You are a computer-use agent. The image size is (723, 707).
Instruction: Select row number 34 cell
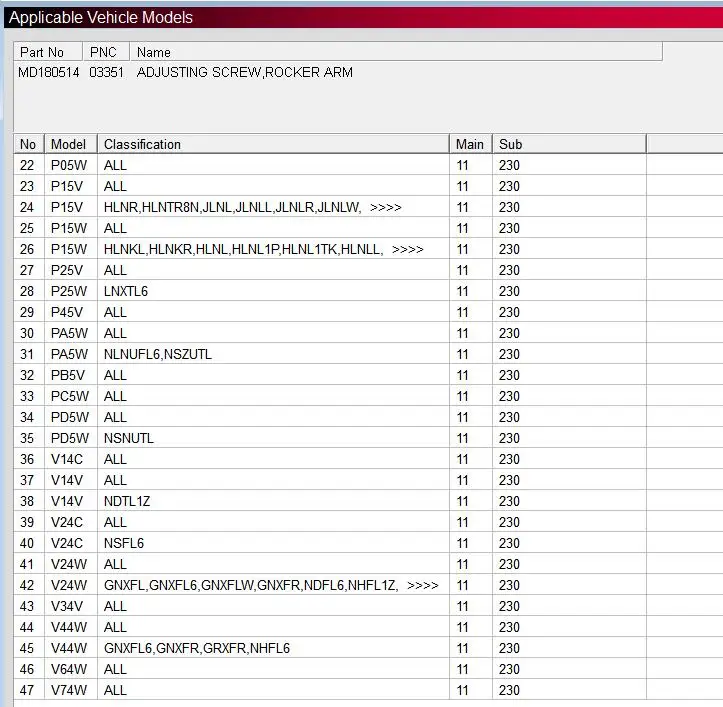29,417
